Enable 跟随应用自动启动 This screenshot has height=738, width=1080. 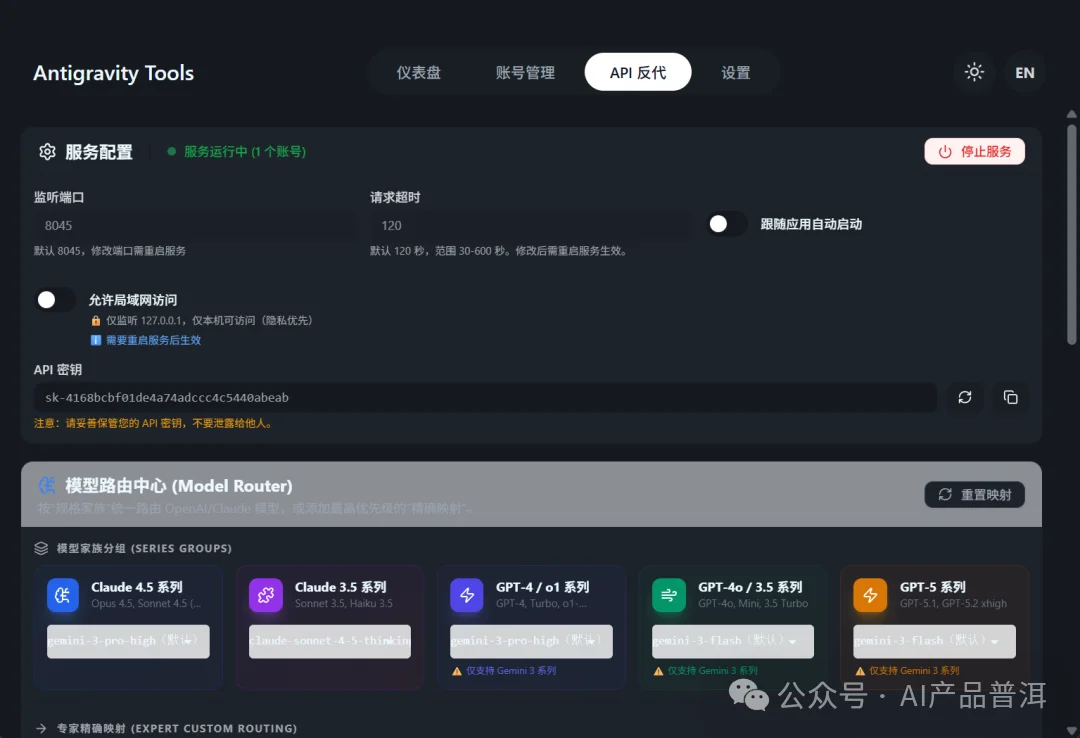tap(726, 224)
